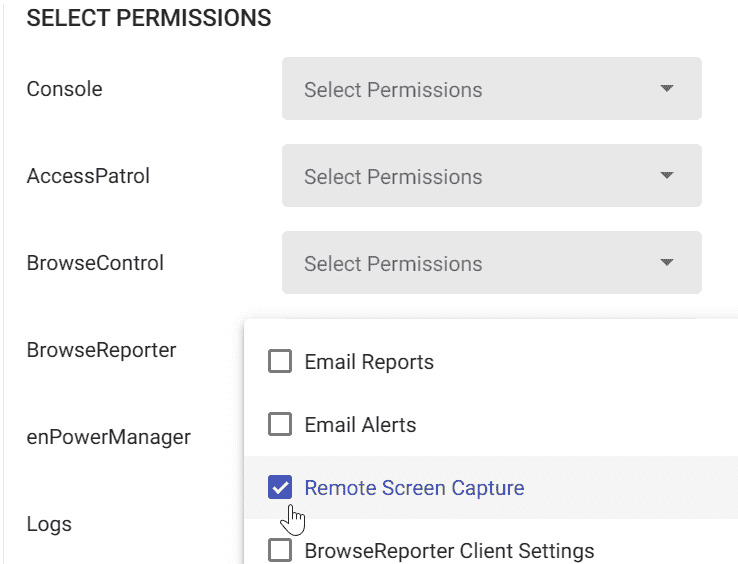Click the Logs row label

pos(49,524)
